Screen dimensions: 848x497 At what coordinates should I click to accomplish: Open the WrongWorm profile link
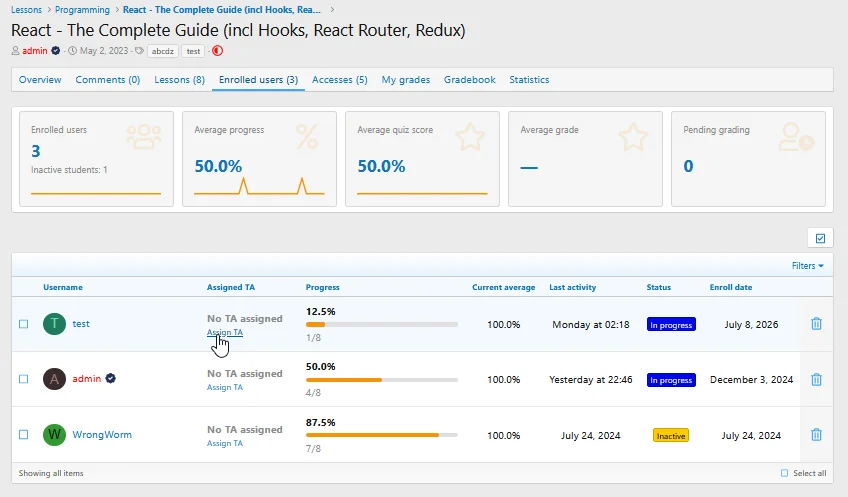tap(102, 434)
